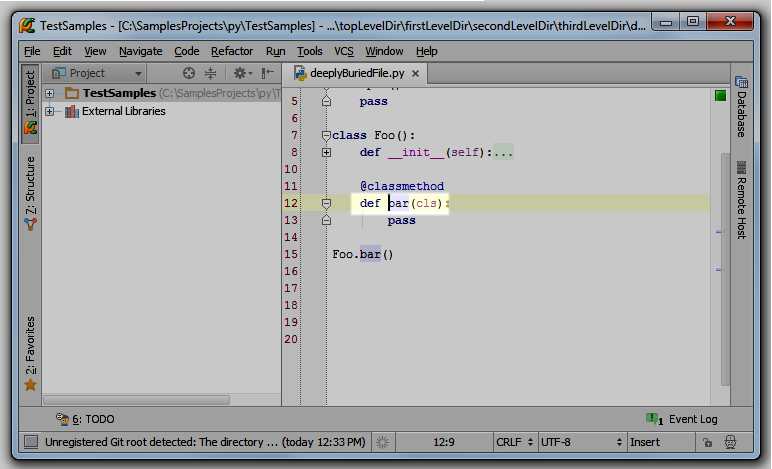Open the 1: Project sidebar tab
Screen dimensions: 772x469
(30, 103)
